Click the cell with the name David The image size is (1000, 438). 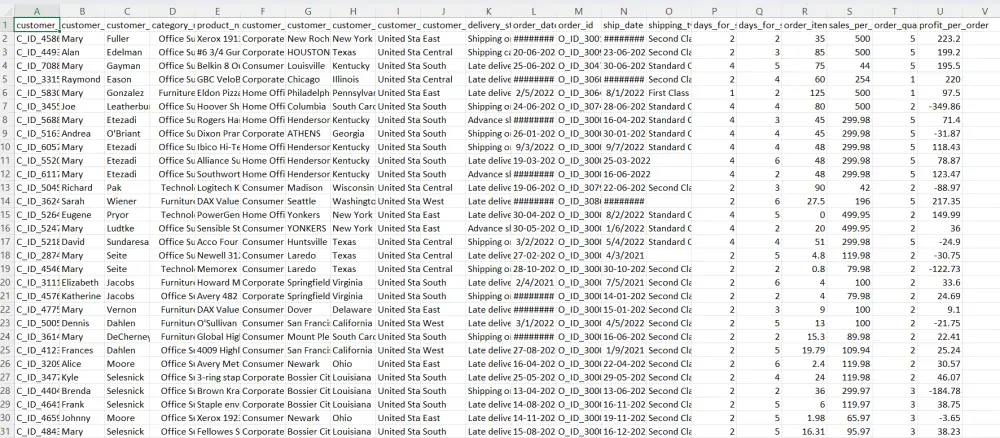click(x=82, y=242)
